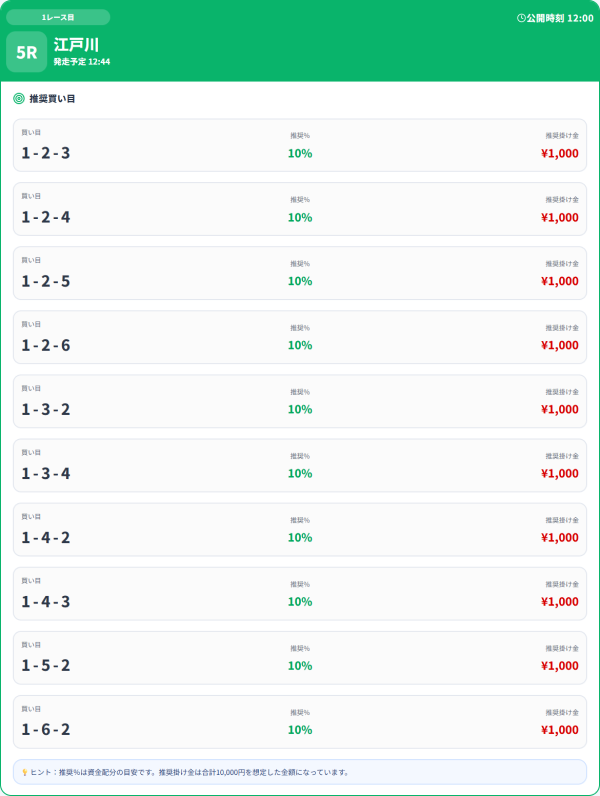The image size is (600, 796).
Task: Click the clock icon next to 公開時刻
Action: 521,18
